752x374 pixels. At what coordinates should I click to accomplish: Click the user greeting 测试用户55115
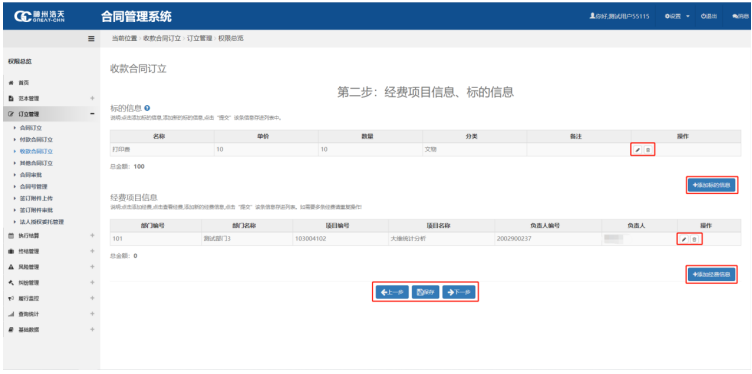[620, 16]
